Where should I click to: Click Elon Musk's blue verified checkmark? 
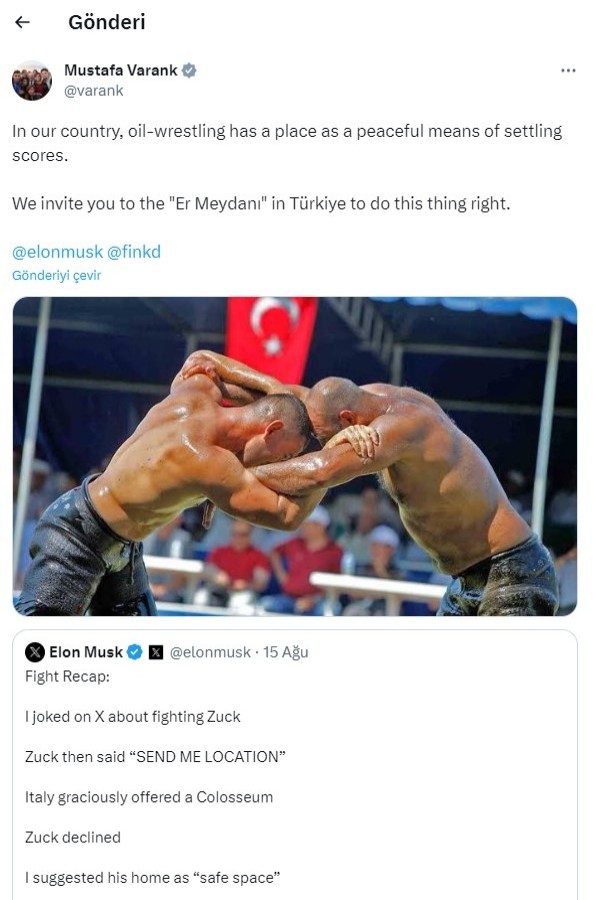pos(134,652)
